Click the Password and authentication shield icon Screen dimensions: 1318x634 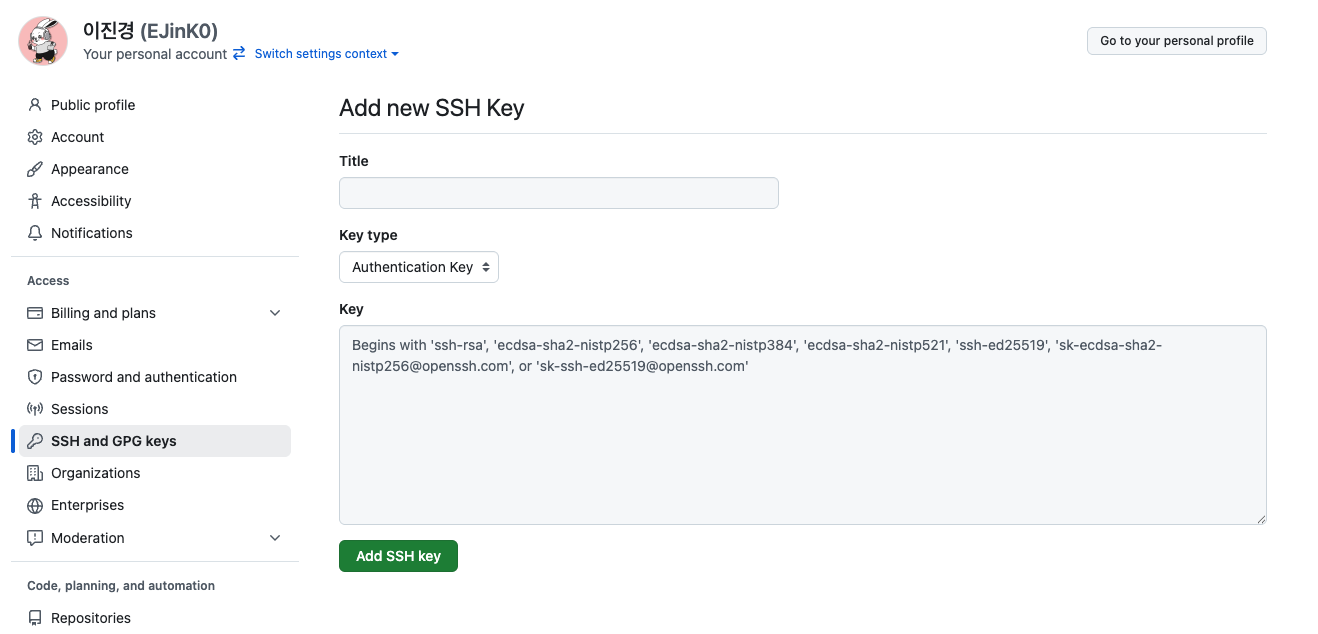pyautogui.click(x=35, y=377)
